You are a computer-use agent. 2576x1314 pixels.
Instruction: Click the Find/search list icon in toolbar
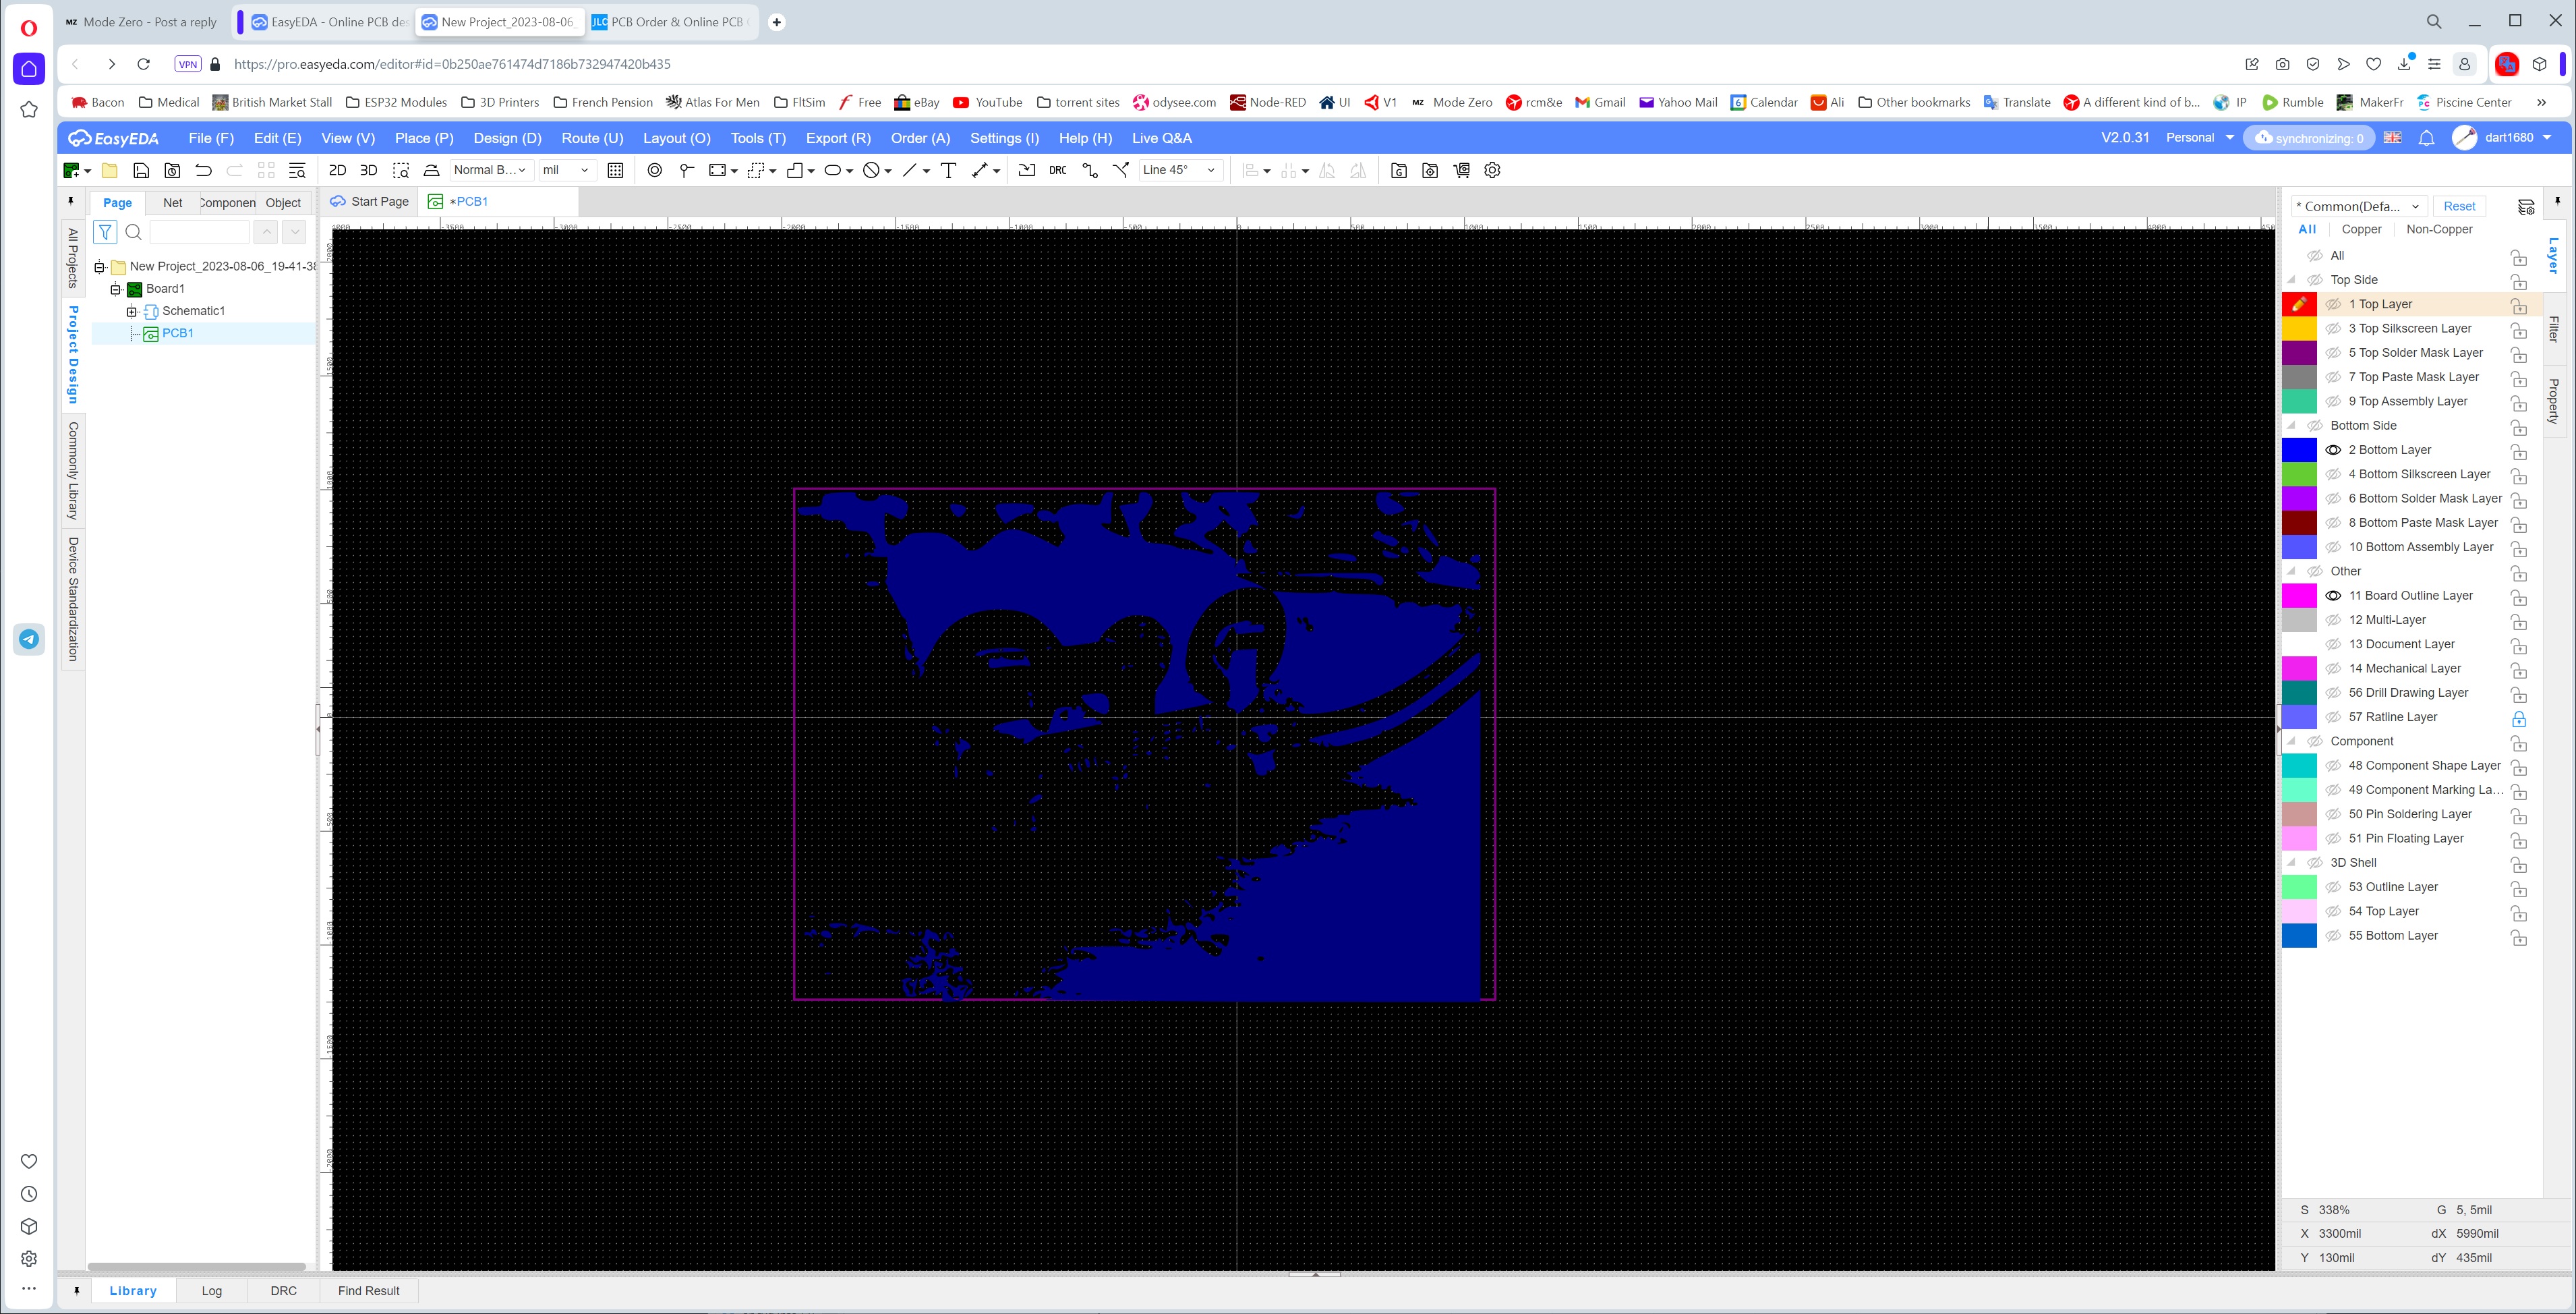297,171
